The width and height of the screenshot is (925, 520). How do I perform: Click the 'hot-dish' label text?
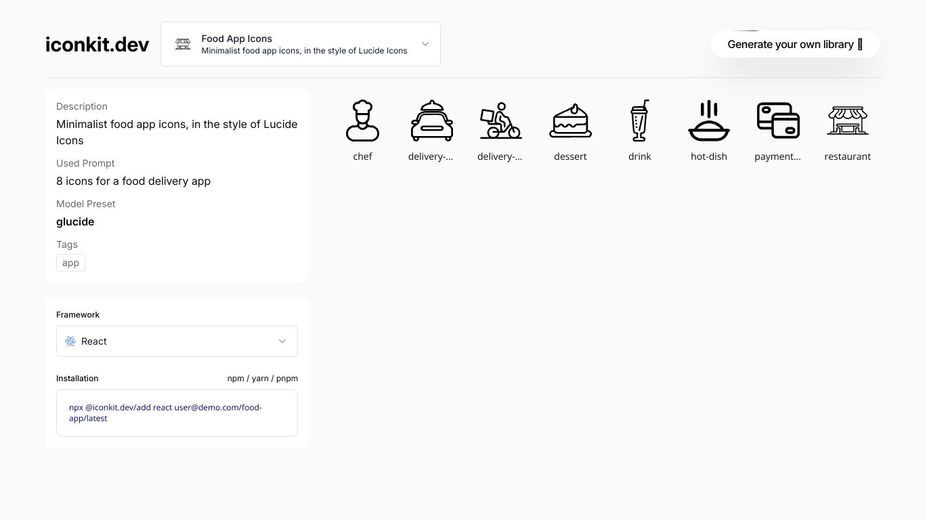pyautogui.click(x=708, y=156)
